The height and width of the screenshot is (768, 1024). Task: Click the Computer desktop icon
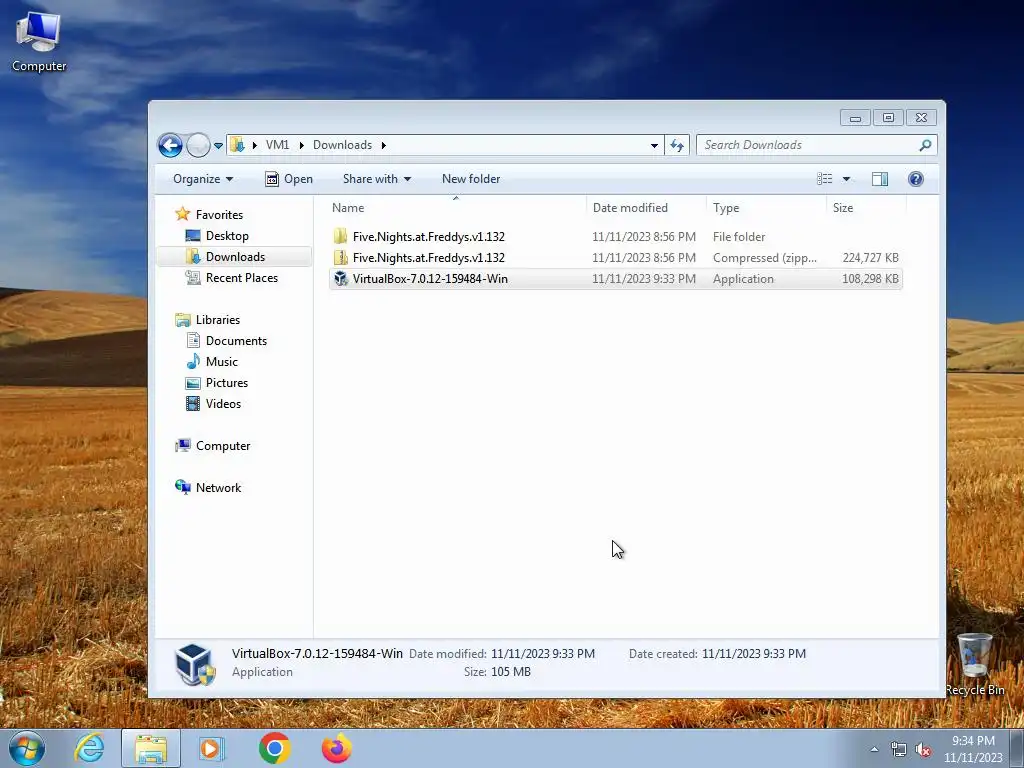click(x=39, y=40)
